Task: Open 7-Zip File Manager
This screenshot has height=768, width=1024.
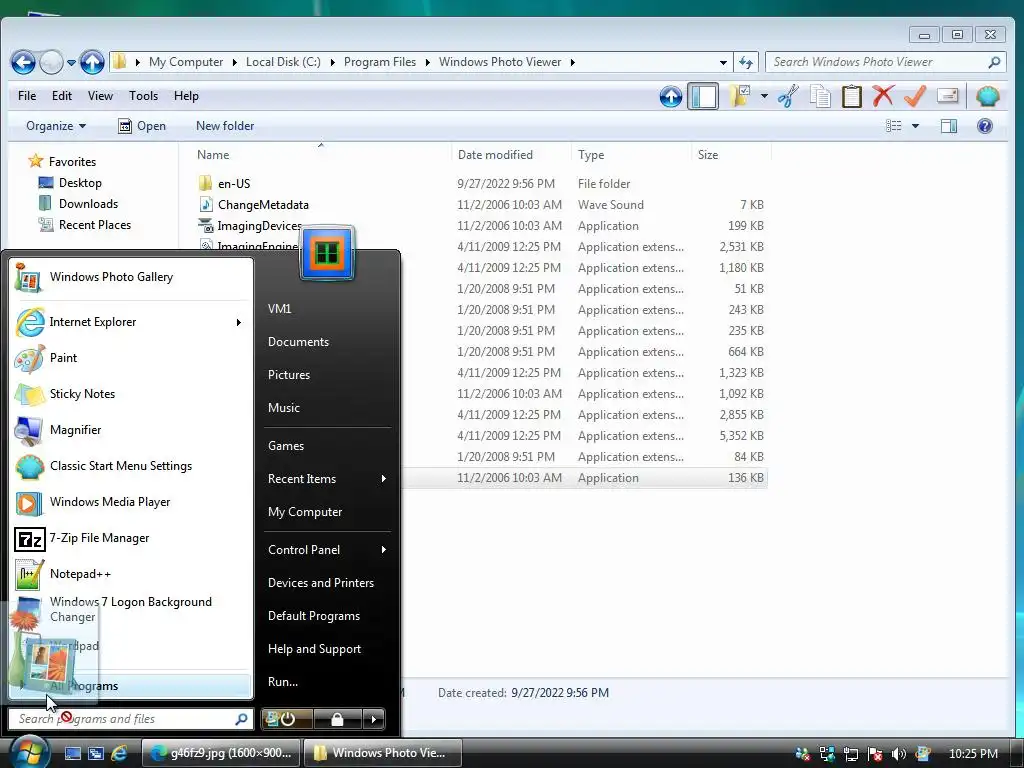Action: 129,538
